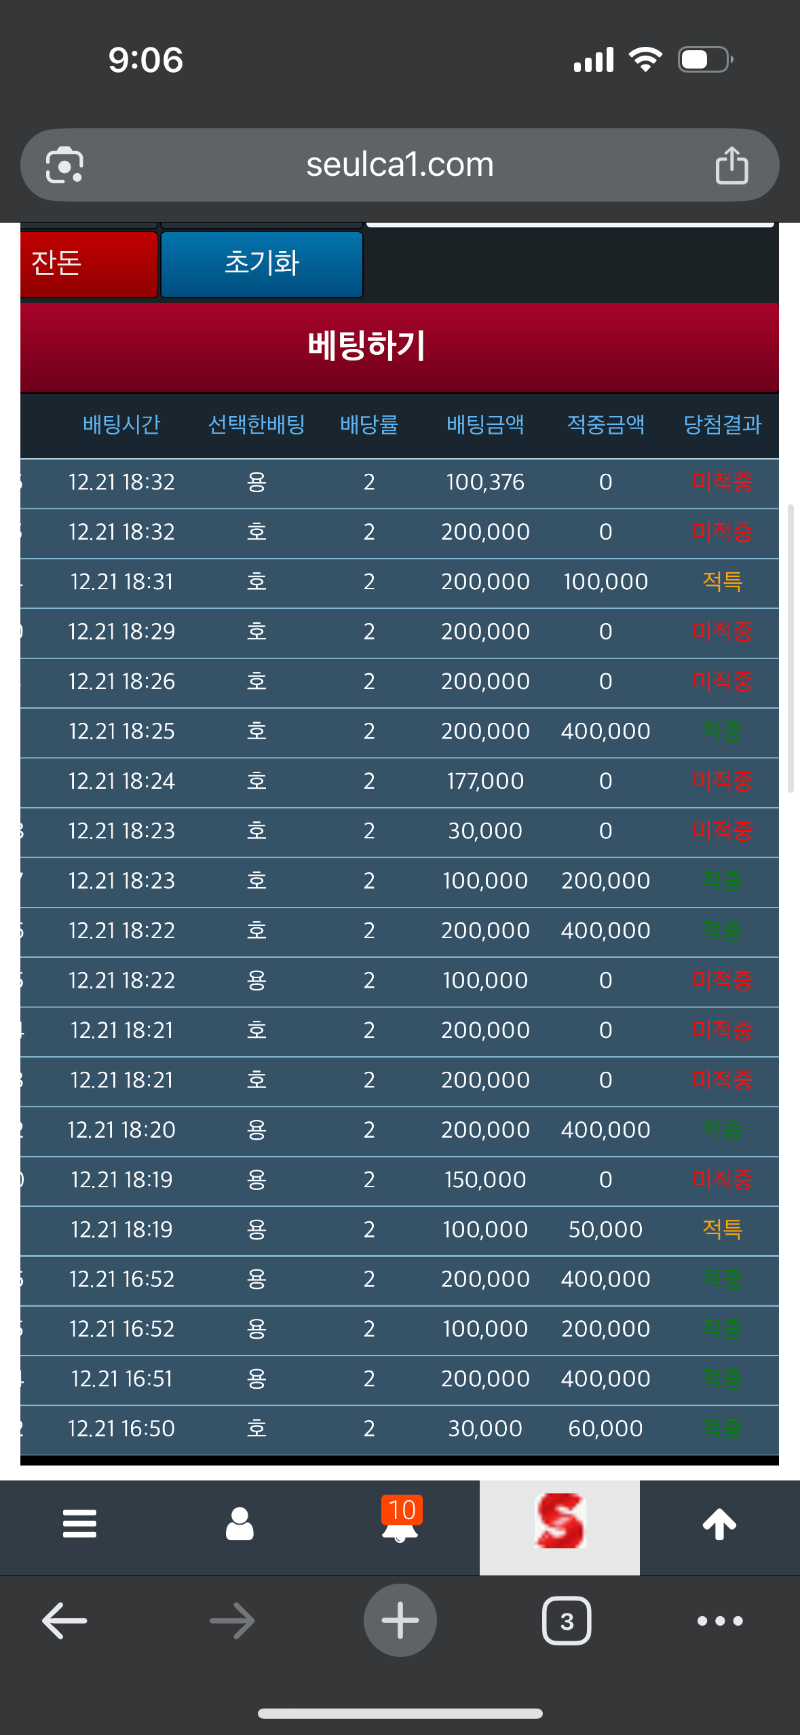800x1735 pixels.
Task: Click the 배팅금액 column header
Action: click(x=485, y=425)
